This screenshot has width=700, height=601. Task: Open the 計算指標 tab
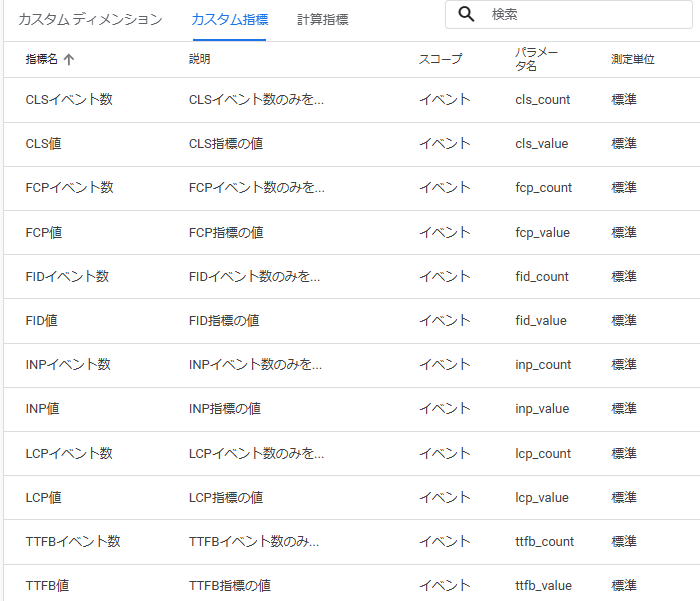click(322, 19)
